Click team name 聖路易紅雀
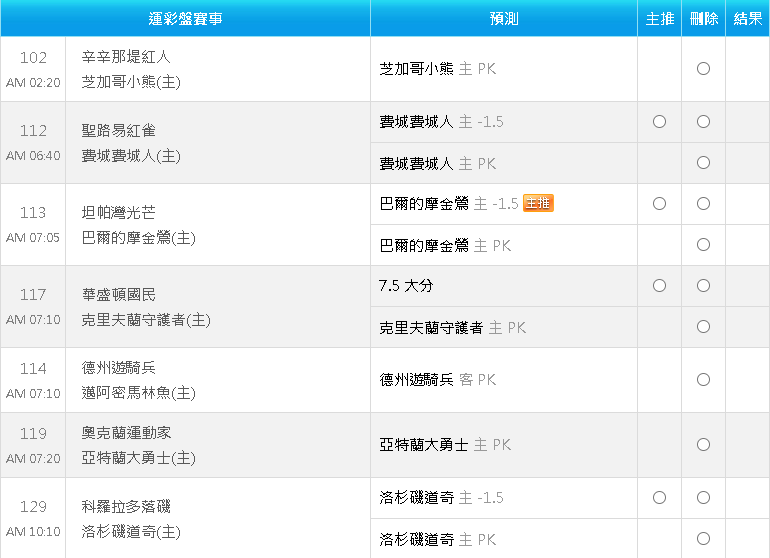 click(x=118, y=131)
